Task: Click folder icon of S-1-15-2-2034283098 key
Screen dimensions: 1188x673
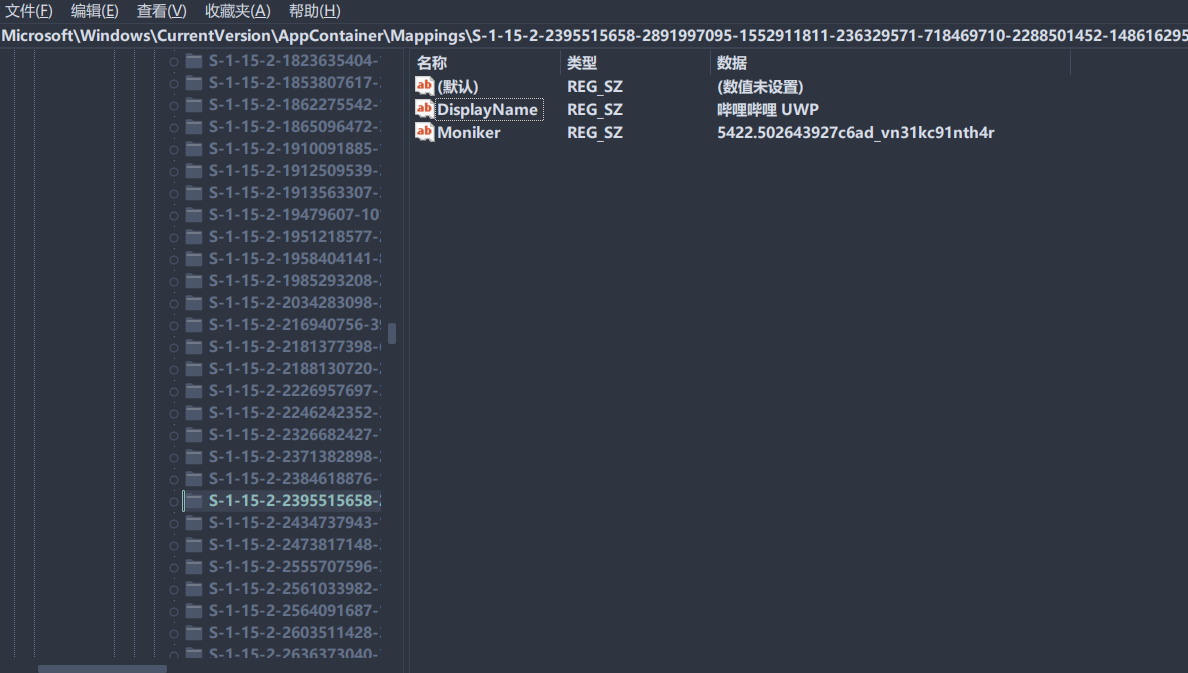Action: pyautogui.click(x=194, y=302)
